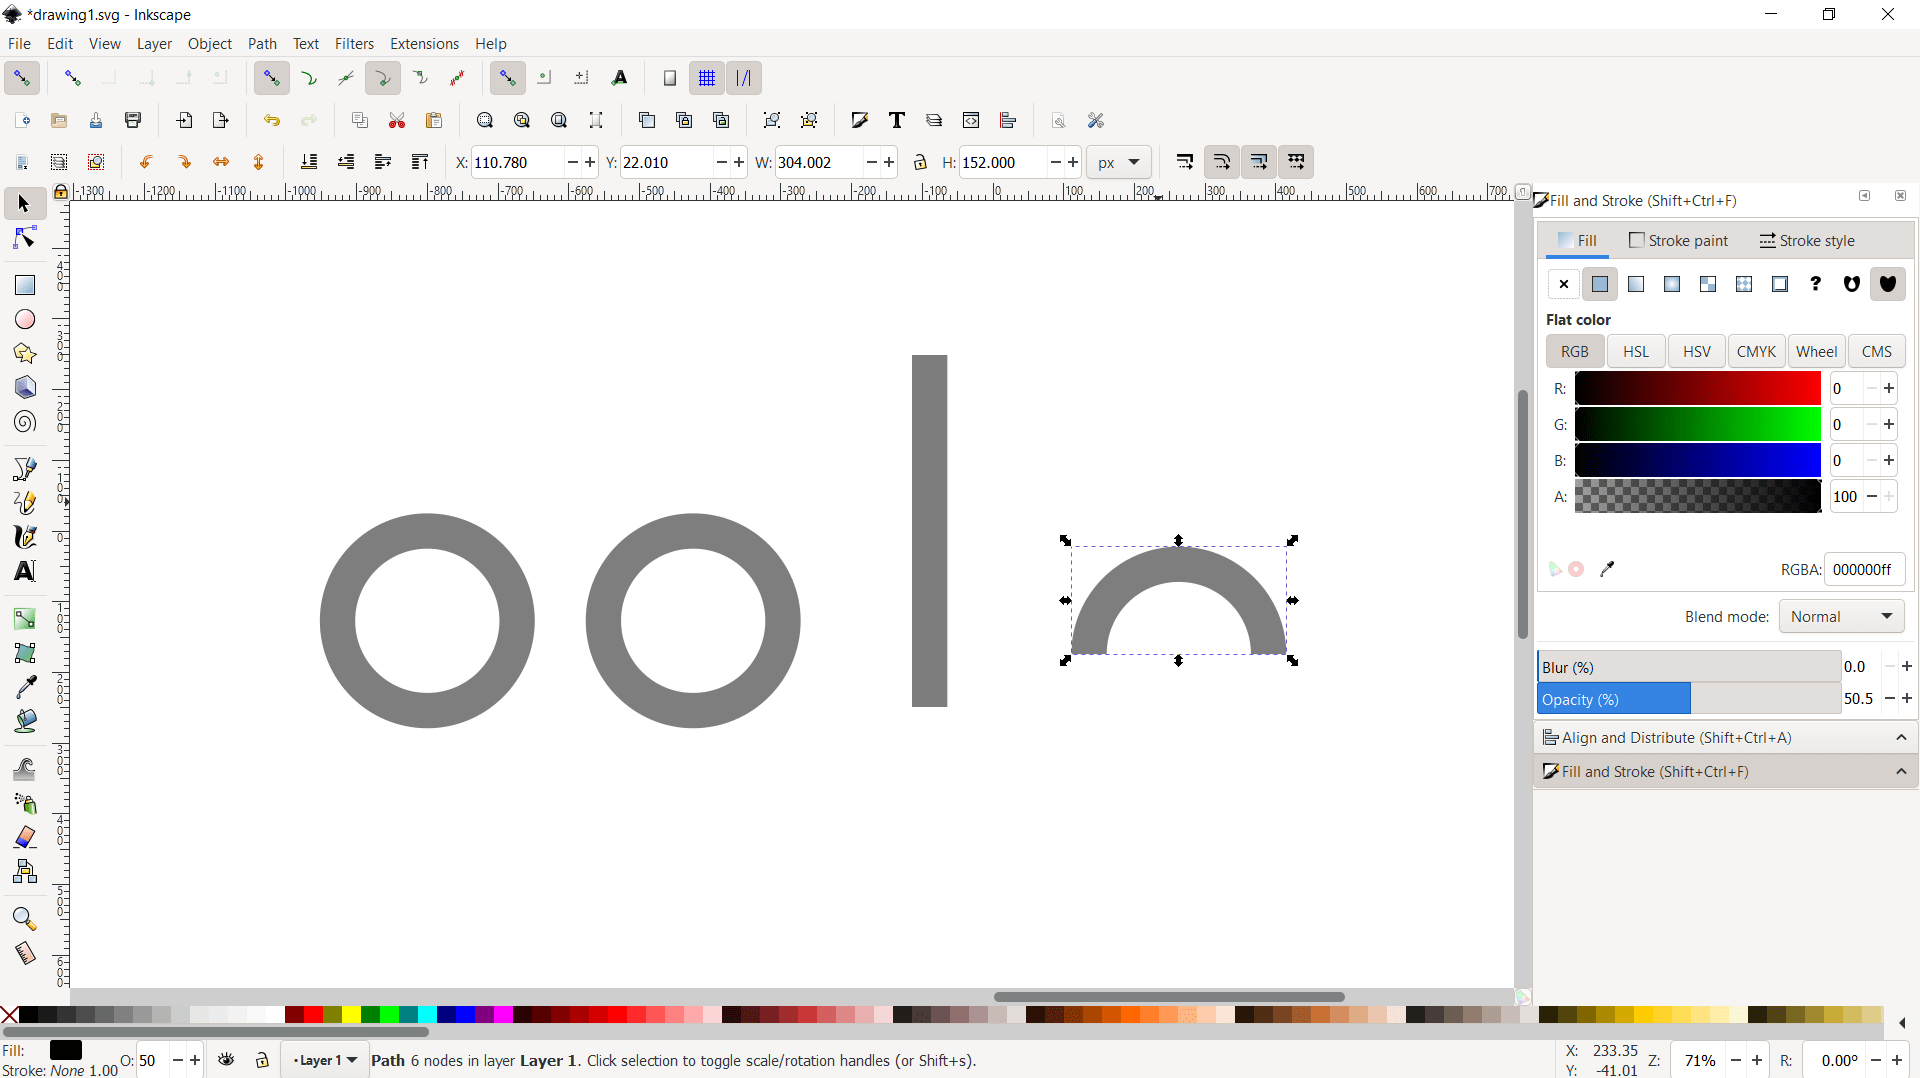Select the 3D box tool
Viewport: 1920px width, 1078px height.
(24, 387)
